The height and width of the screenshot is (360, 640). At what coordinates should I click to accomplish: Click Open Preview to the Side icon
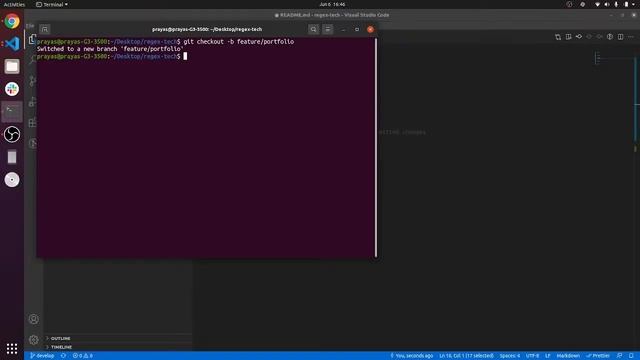pyautogui.click(x=569, y=37)
